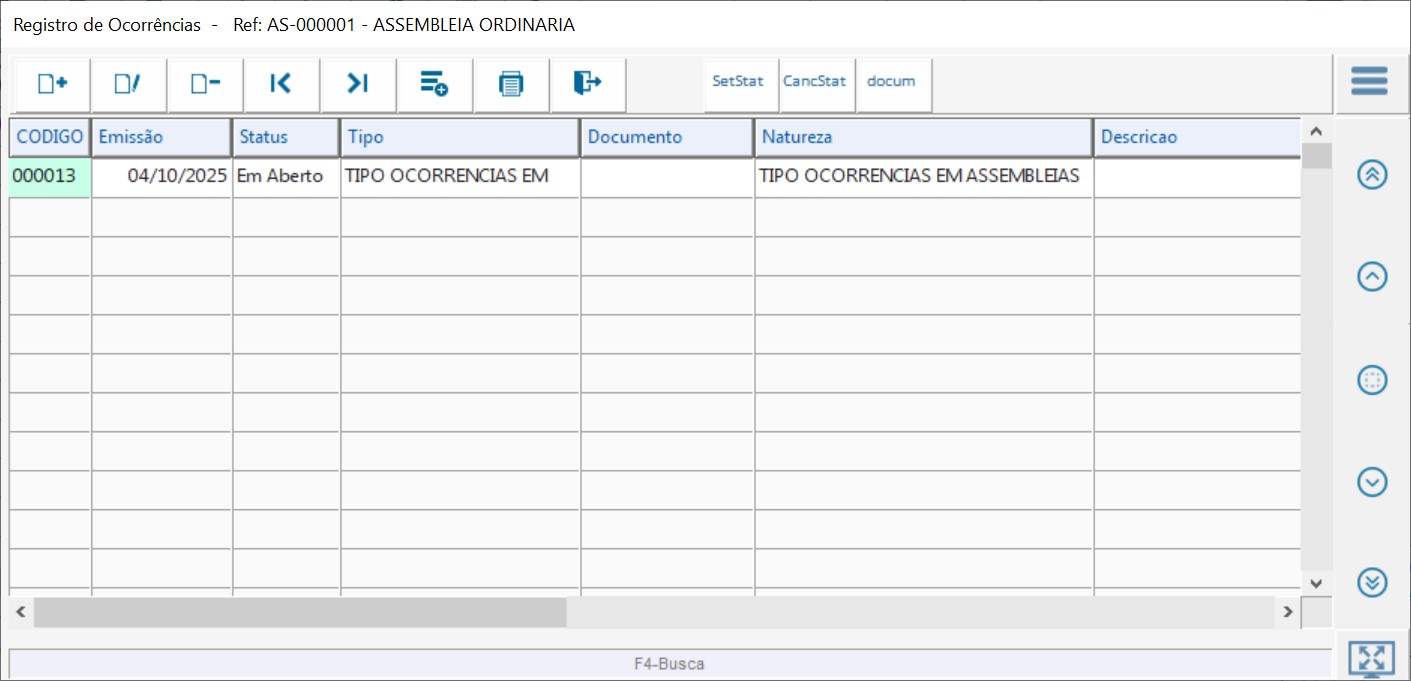
Task: Click the delete record icon with minus
Action: pyautogui.click(x=205, y=84)
